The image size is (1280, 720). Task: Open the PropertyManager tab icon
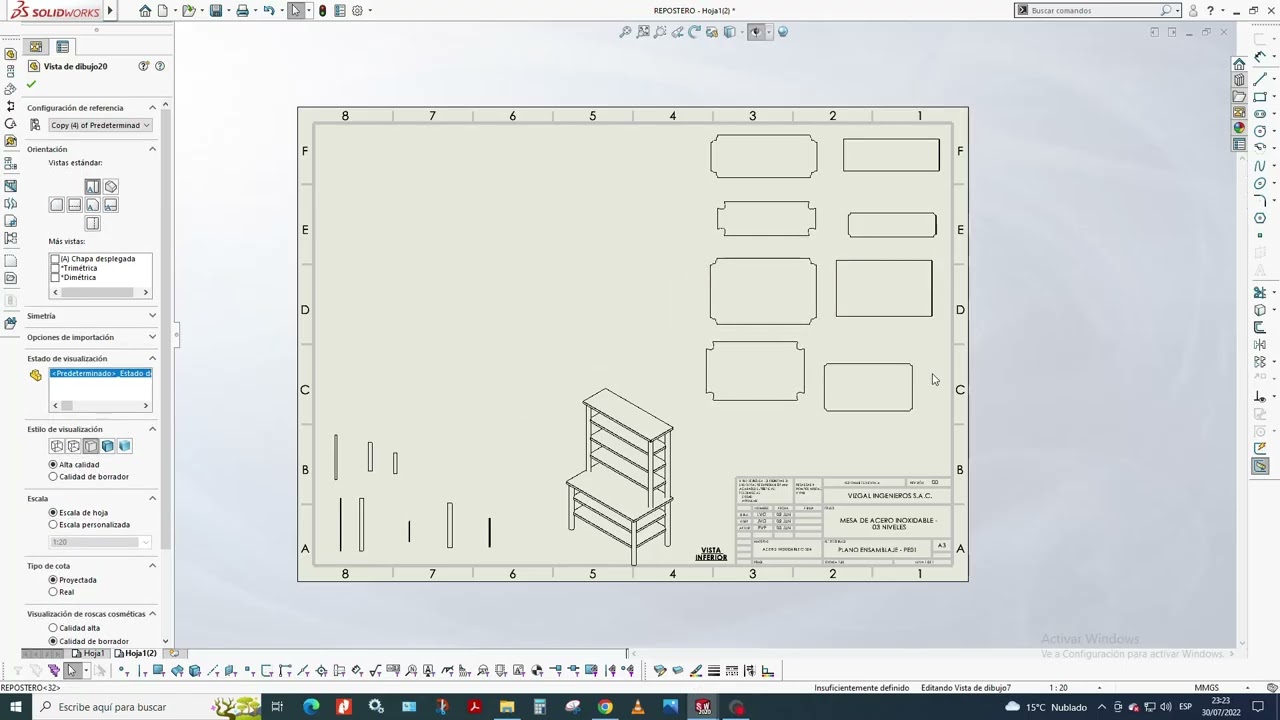(x=63, y=47)
